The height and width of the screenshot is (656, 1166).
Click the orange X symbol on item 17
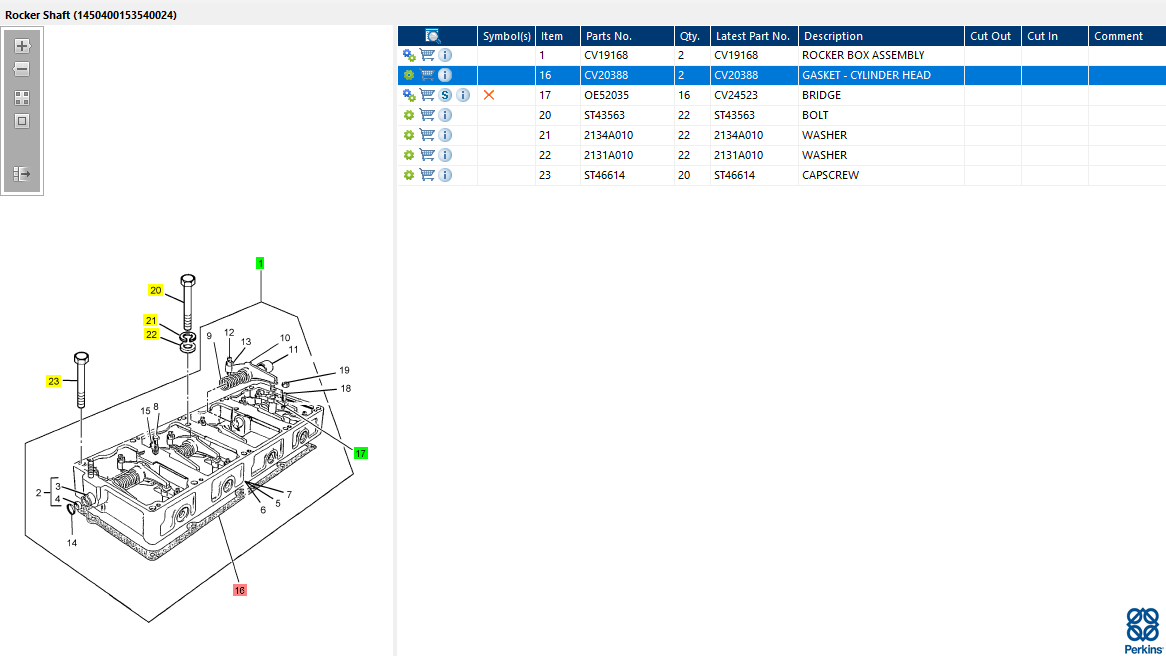[x=489, y=95]
